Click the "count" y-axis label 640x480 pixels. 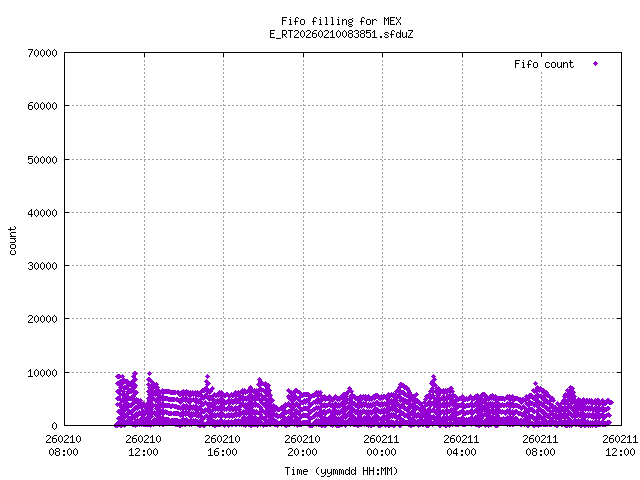[x=14, y=240]
